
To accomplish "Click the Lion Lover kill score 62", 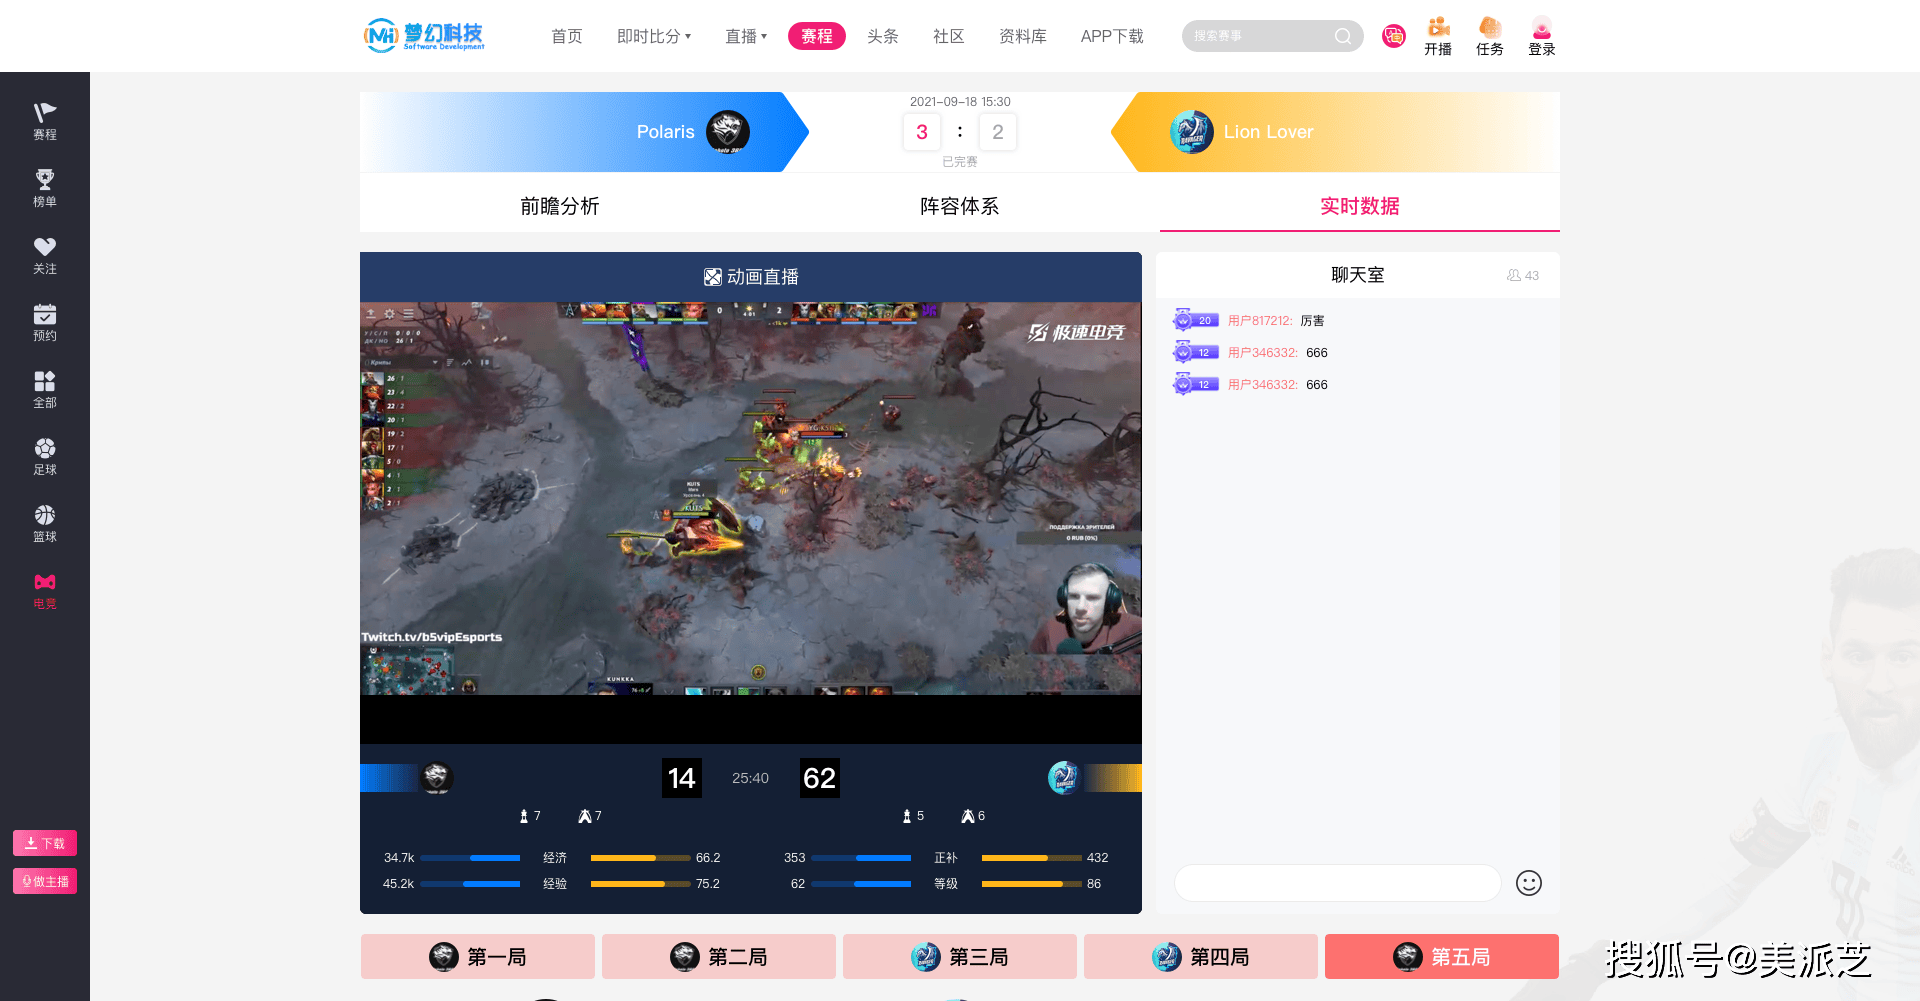I will pyautogui.click(x=820, y=778).
